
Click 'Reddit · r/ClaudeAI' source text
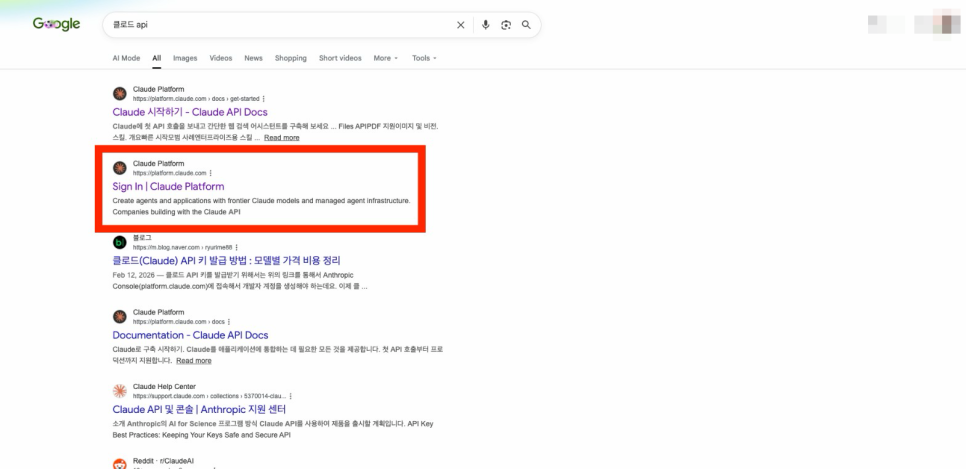tap(164, 461)
